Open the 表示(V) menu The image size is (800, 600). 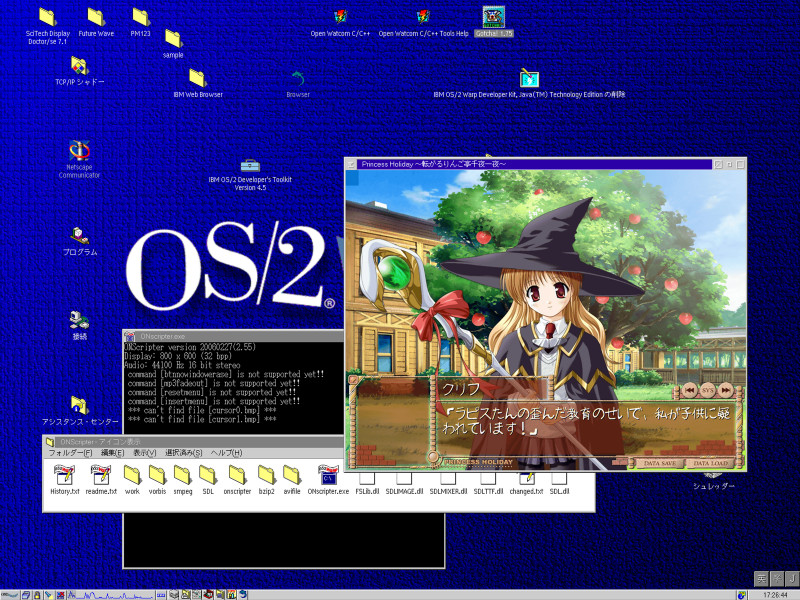pyautogui.click(x=144, y=453)
